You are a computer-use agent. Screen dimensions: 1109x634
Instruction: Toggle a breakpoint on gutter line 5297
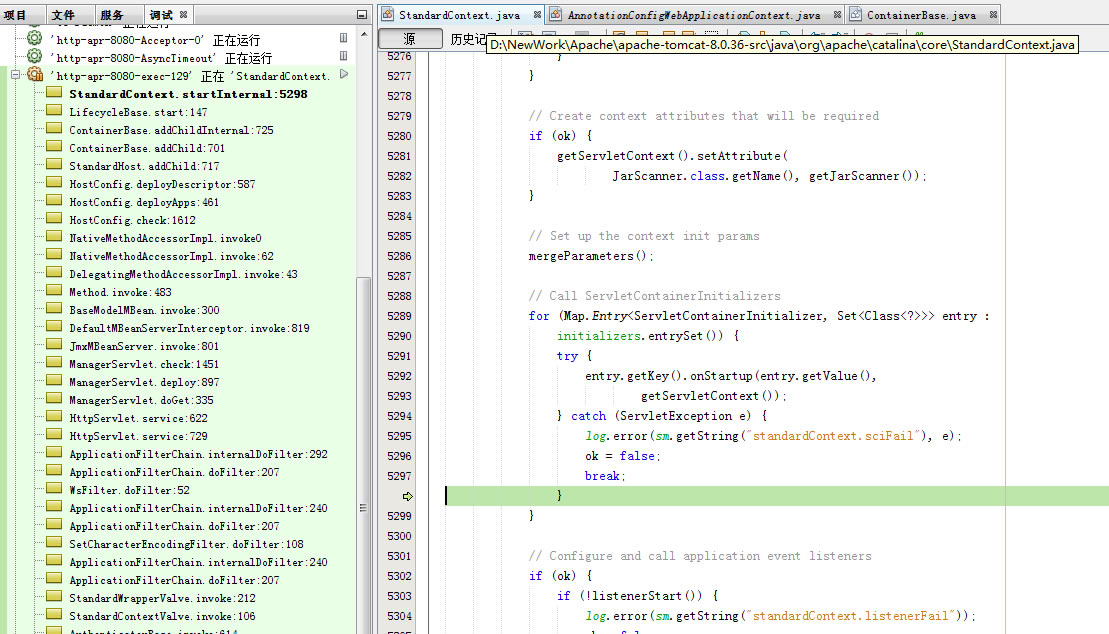point(400,476)
